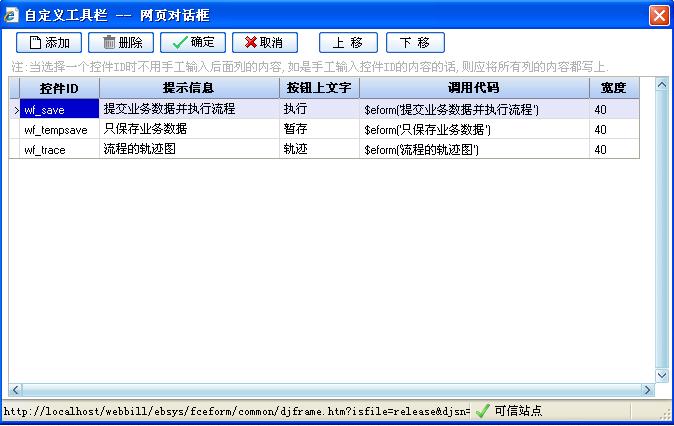
Task: Click the 删除 (Delete) button
Action: (121, 43)
